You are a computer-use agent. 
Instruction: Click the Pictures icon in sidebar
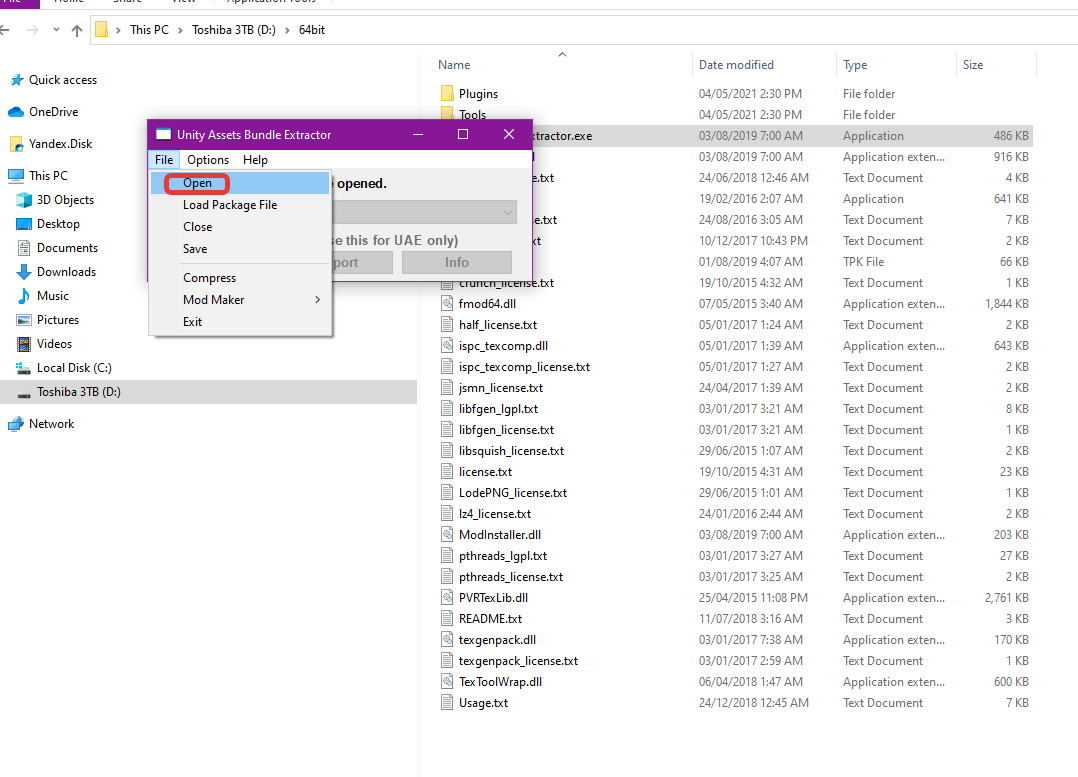24,320
